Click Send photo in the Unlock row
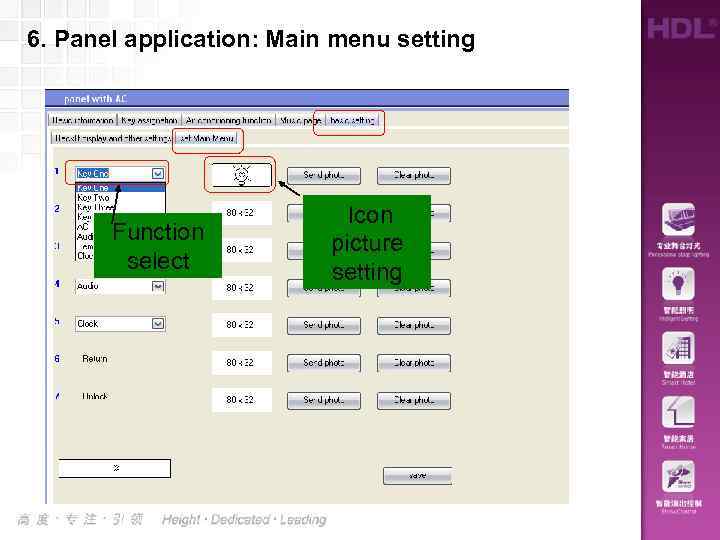 pyautogui.click(x=324, y=400)
